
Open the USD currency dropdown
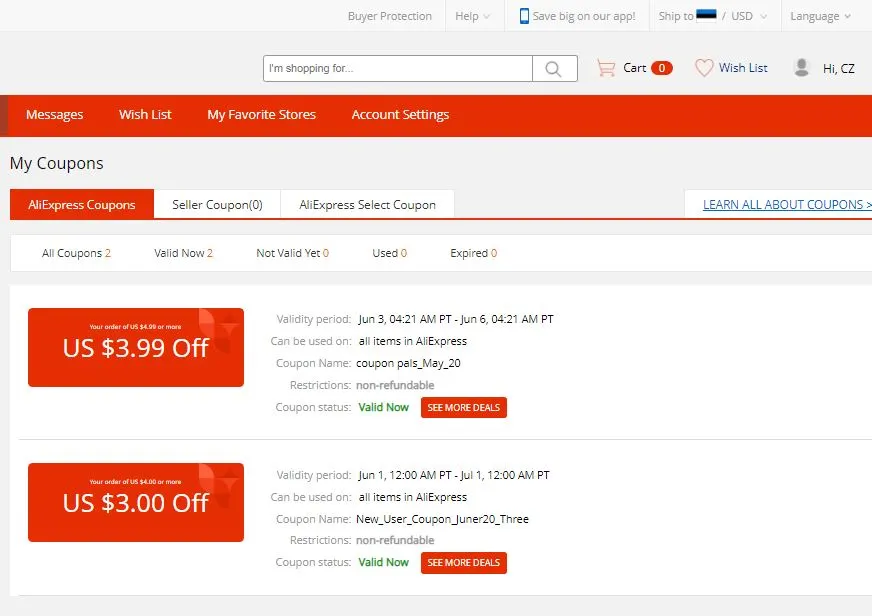(x=749, y=16)
